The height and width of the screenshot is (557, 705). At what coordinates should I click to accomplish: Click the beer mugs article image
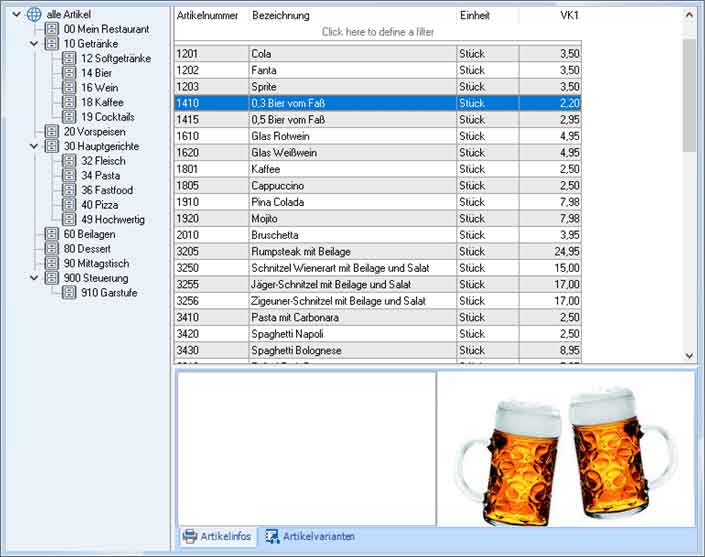coord(566,450)
